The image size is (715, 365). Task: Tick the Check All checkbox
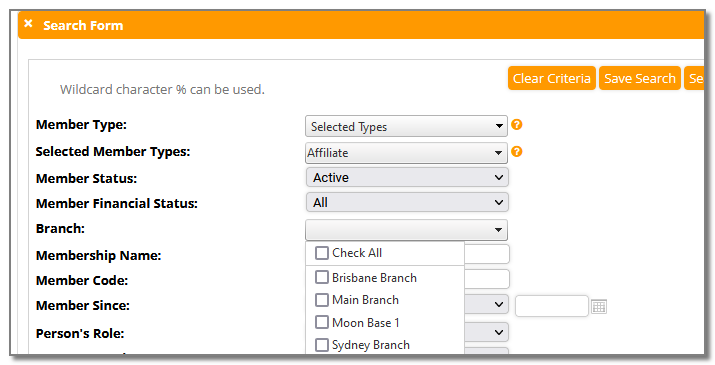(322, 253)
